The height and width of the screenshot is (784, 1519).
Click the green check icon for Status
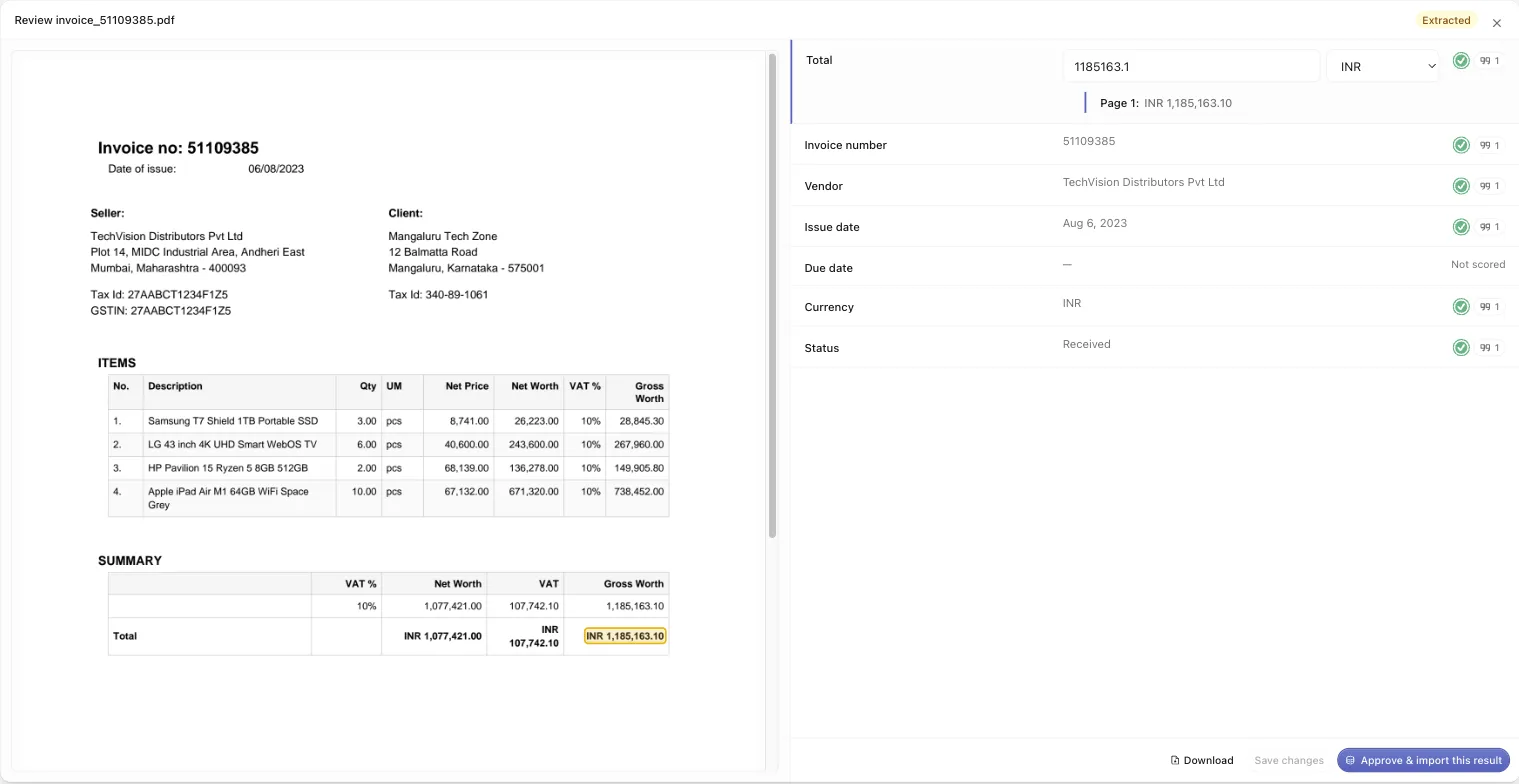(x=1461, y=348)
